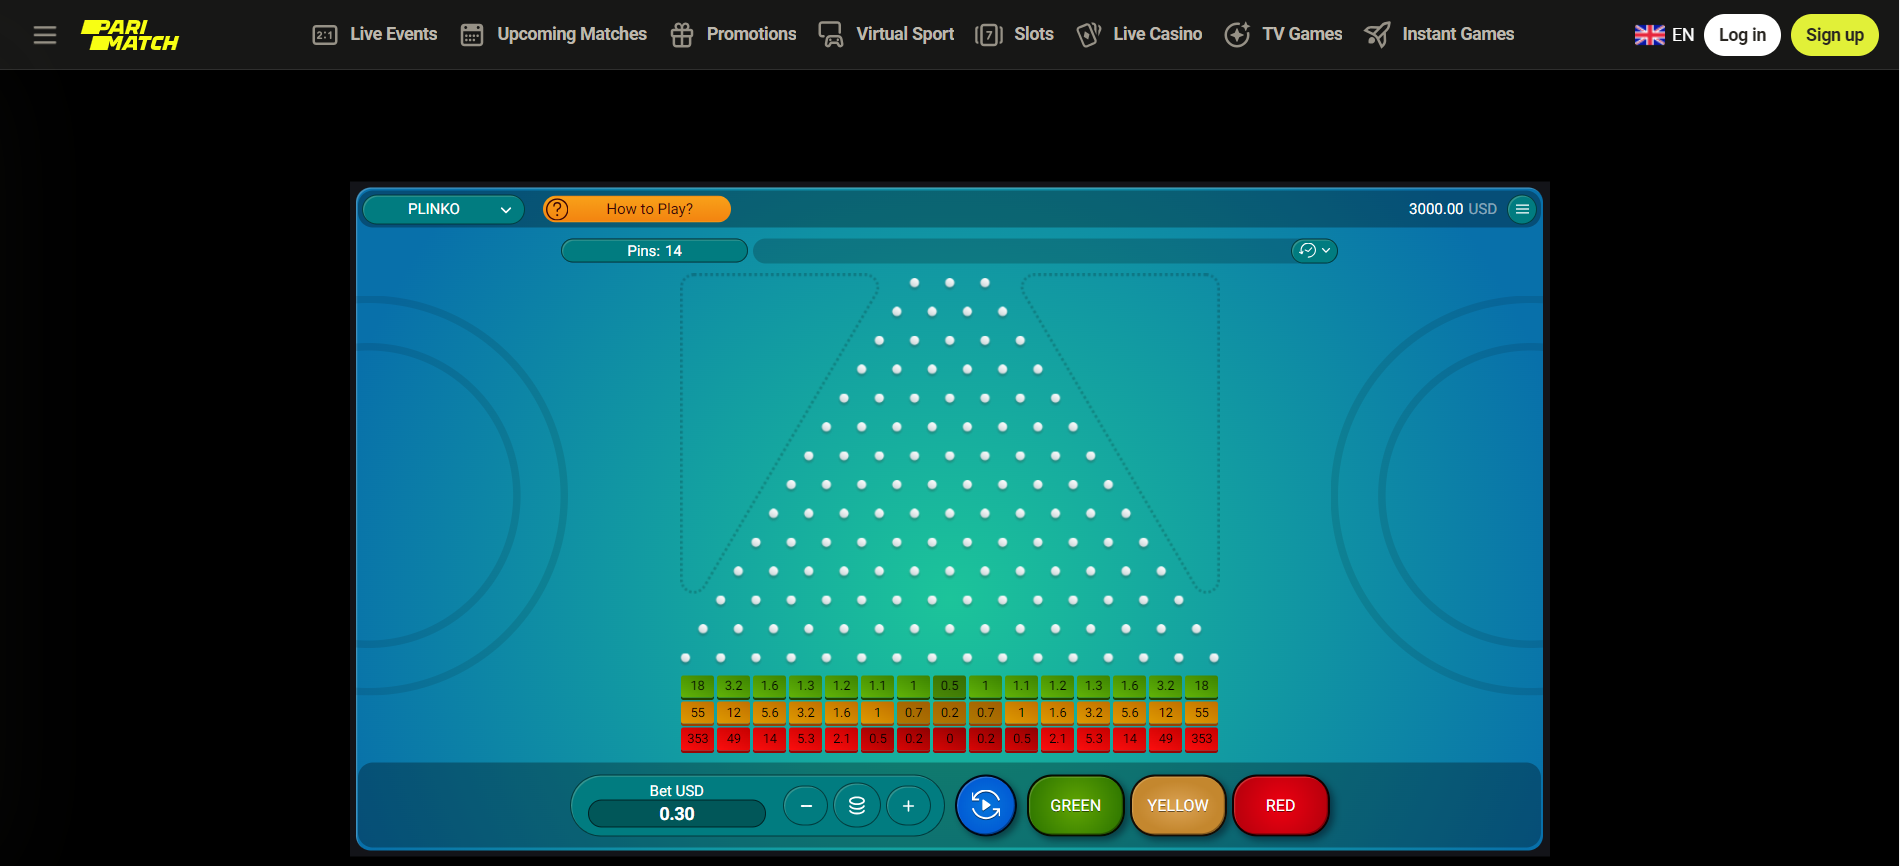Decrease bet with the minus button
The width and height of the screenshot is (1900, 866).
(806, 805)
